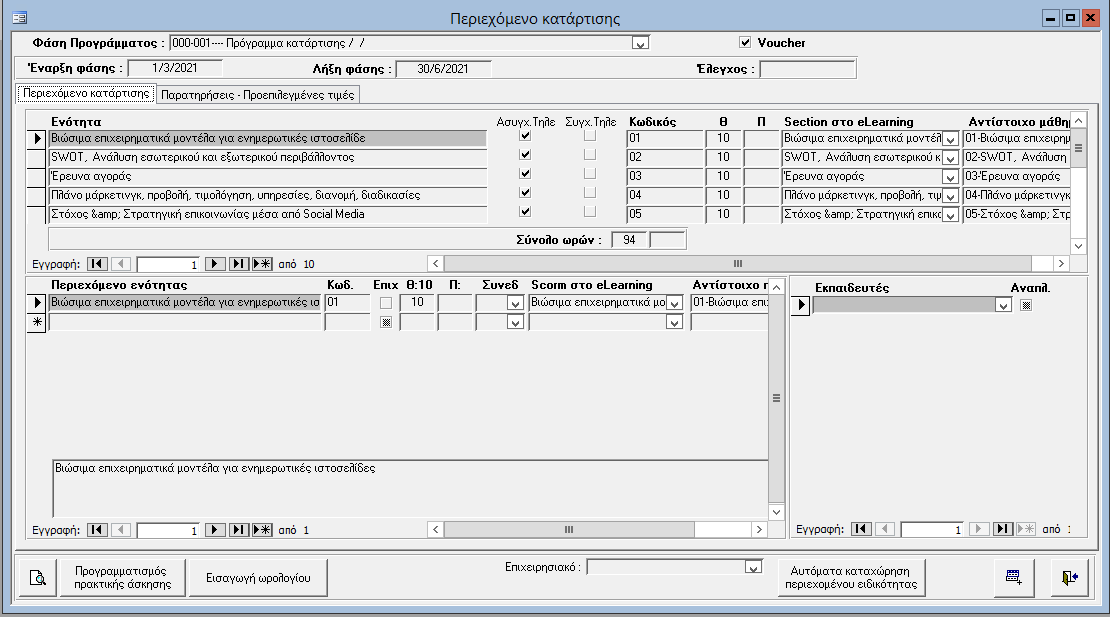The width and height of the screenshot is (1110, 617).
Task: Add new record in units navigator
Action: tap(262, 264)
